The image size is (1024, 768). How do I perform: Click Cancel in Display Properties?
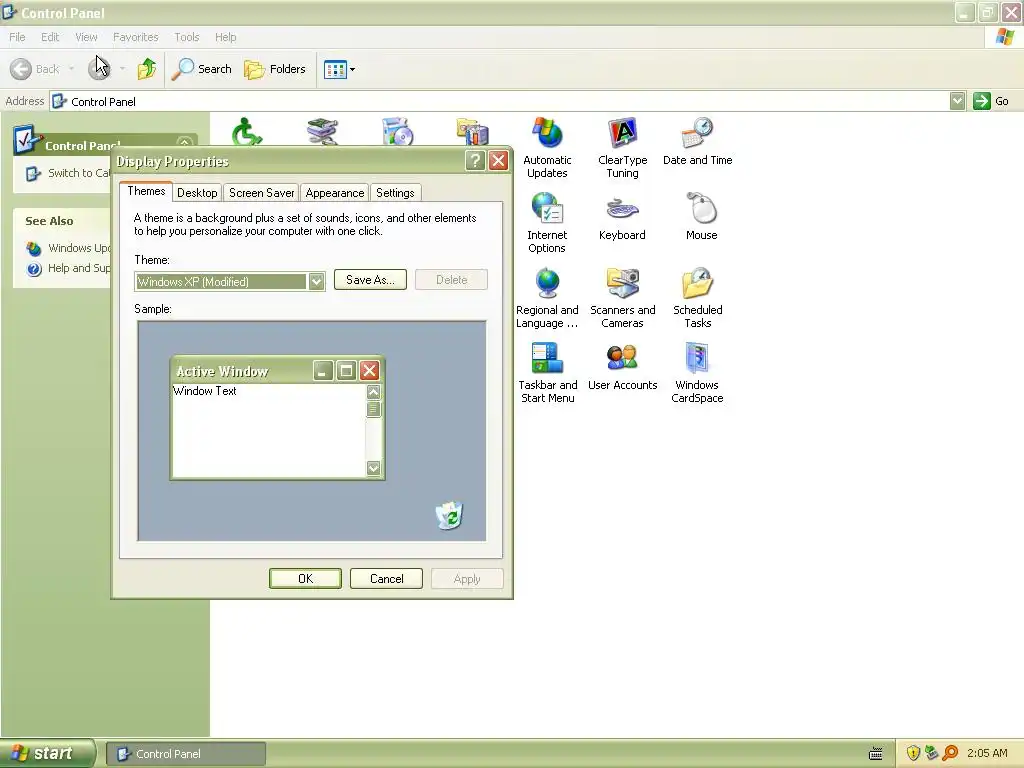click(386, 579)
